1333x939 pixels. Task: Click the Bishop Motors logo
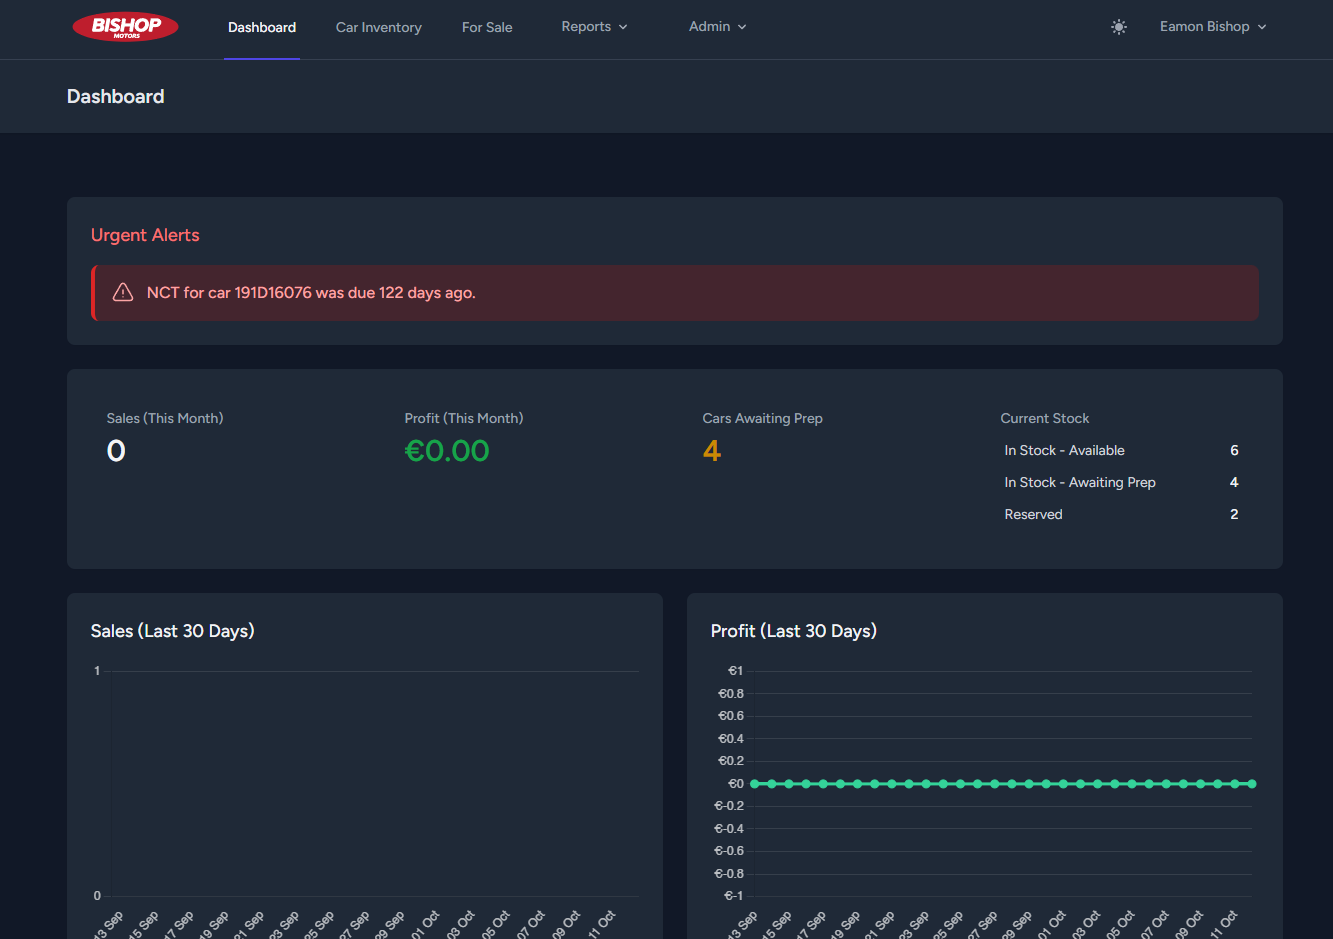pos(124,27)
